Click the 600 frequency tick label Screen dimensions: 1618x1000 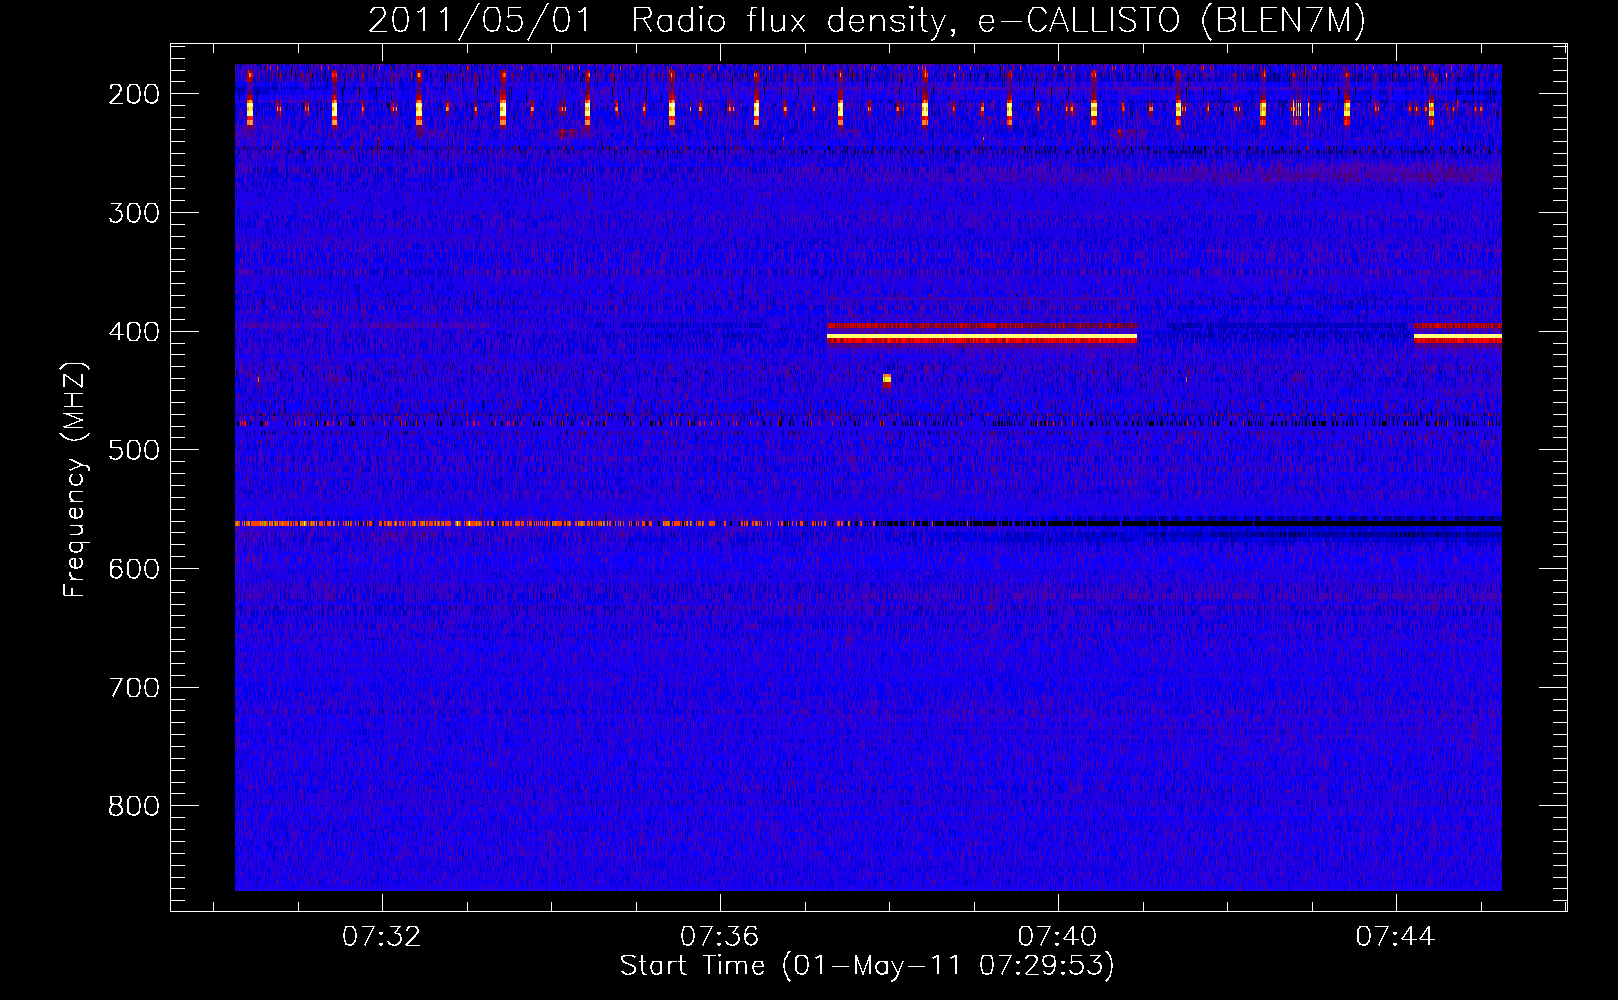(134, 569)
